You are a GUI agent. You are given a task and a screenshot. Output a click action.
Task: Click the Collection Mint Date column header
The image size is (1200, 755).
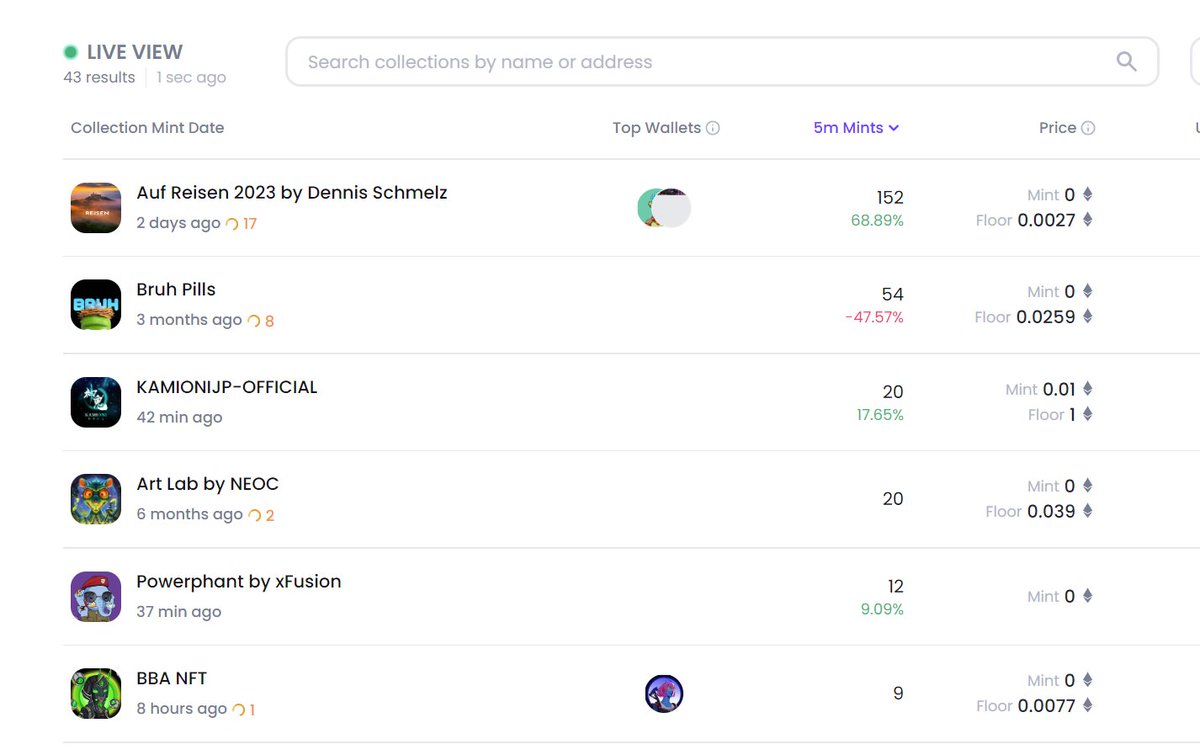click(x=147, y=128)
